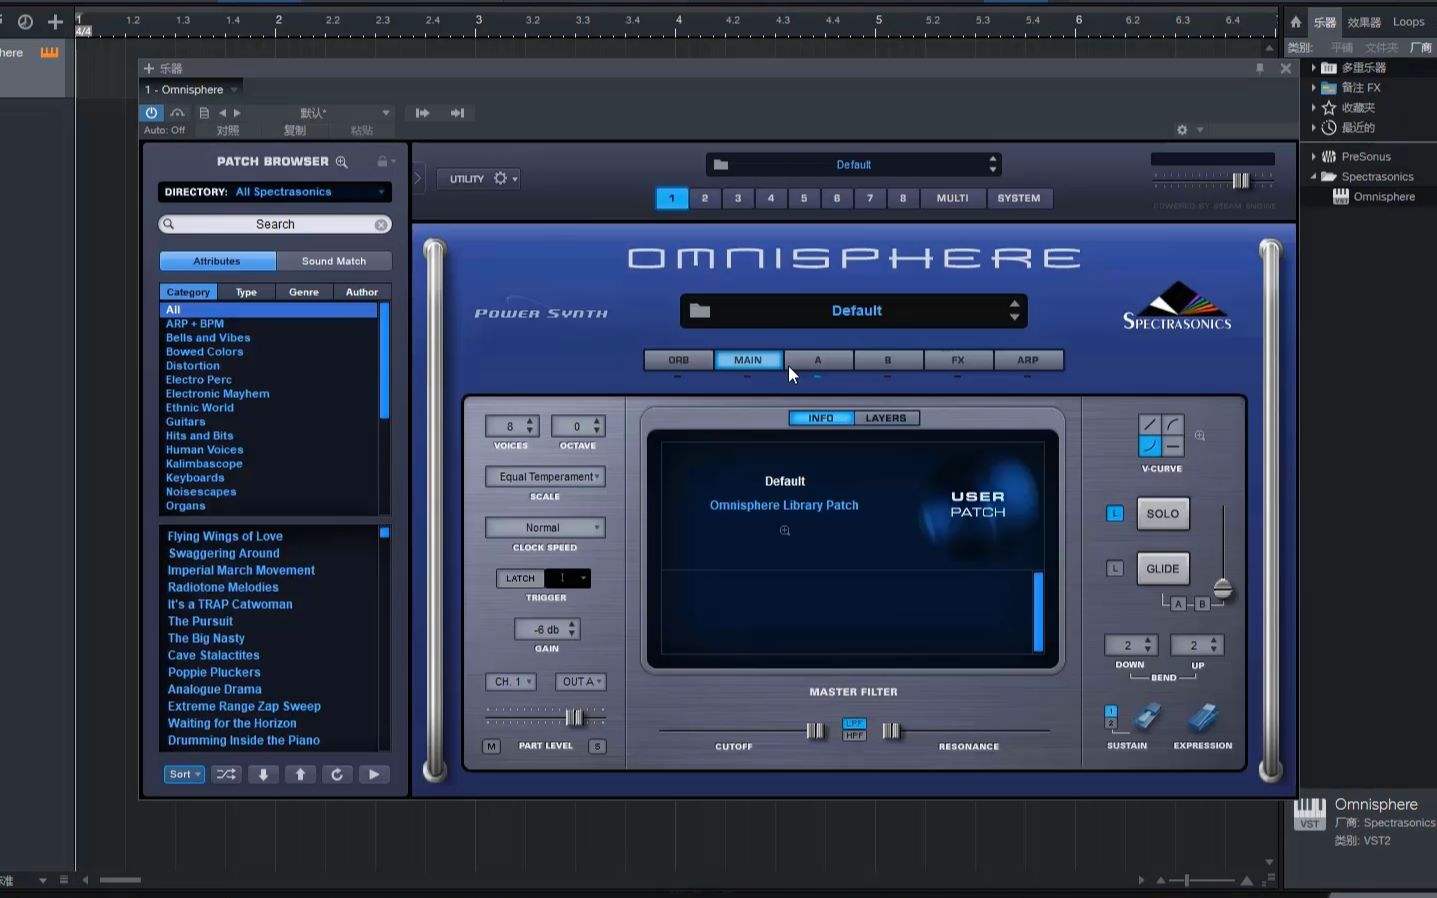Image resolution: width=1437 pixels, height=898 pixels.
Task: Enable the SOLO mode button
Action: coord(1162,514)
